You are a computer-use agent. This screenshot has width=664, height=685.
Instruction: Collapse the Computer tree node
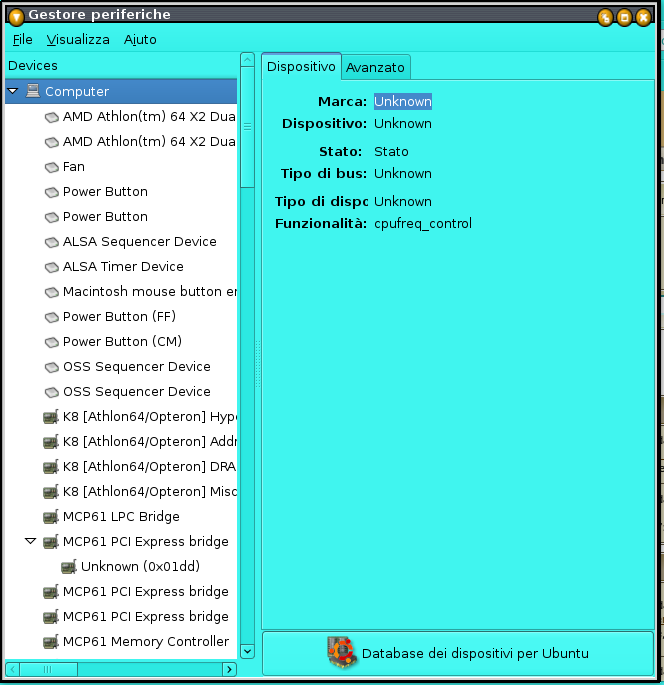point(13,91)
